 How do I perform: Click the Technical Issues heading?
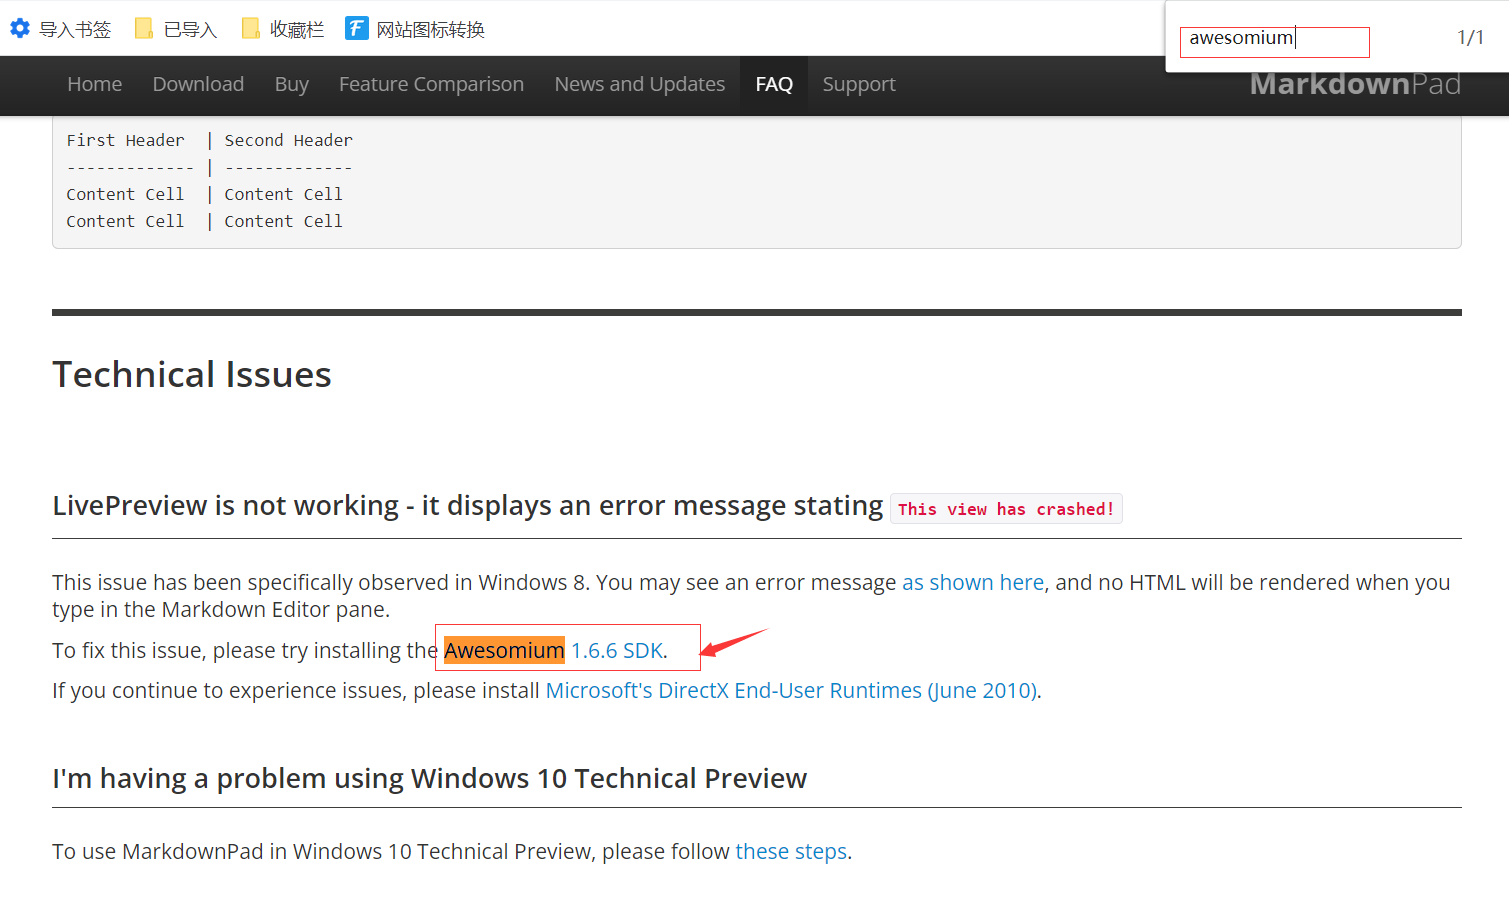coord(192,375)
